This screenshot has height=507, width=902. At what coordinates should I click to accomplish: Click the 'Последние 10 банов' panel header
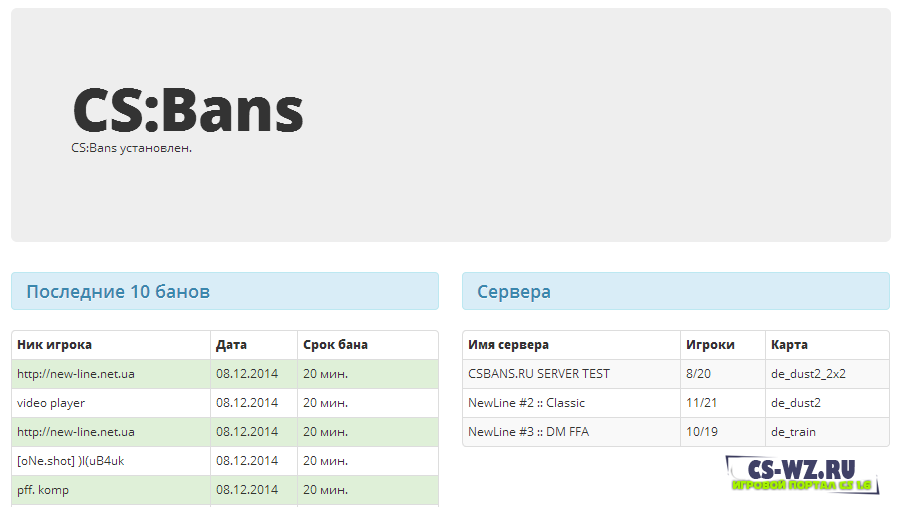[225, 291]
